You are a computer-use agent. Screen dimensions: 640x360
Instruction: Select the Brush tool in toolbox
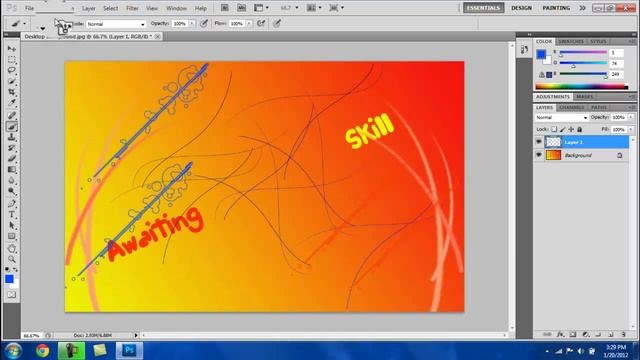pos(11,127)
